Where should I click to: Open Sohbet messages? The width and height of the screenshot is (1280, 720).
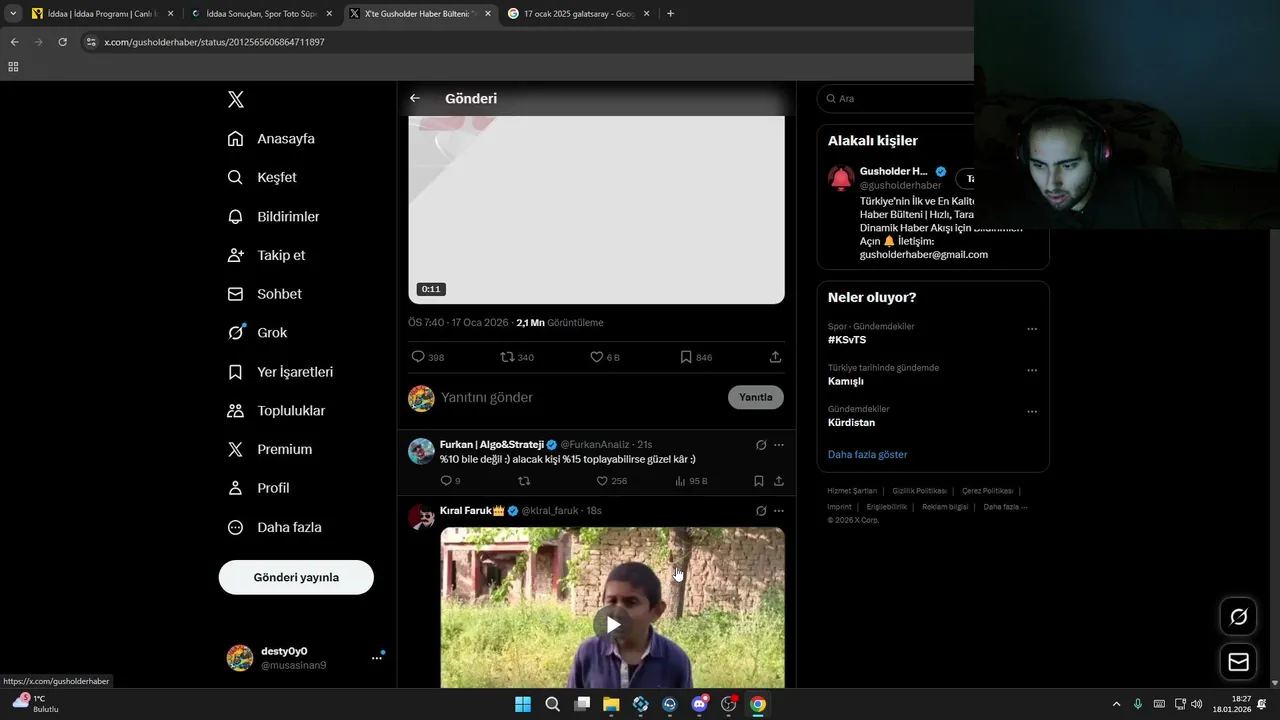[x=264, y=294]
